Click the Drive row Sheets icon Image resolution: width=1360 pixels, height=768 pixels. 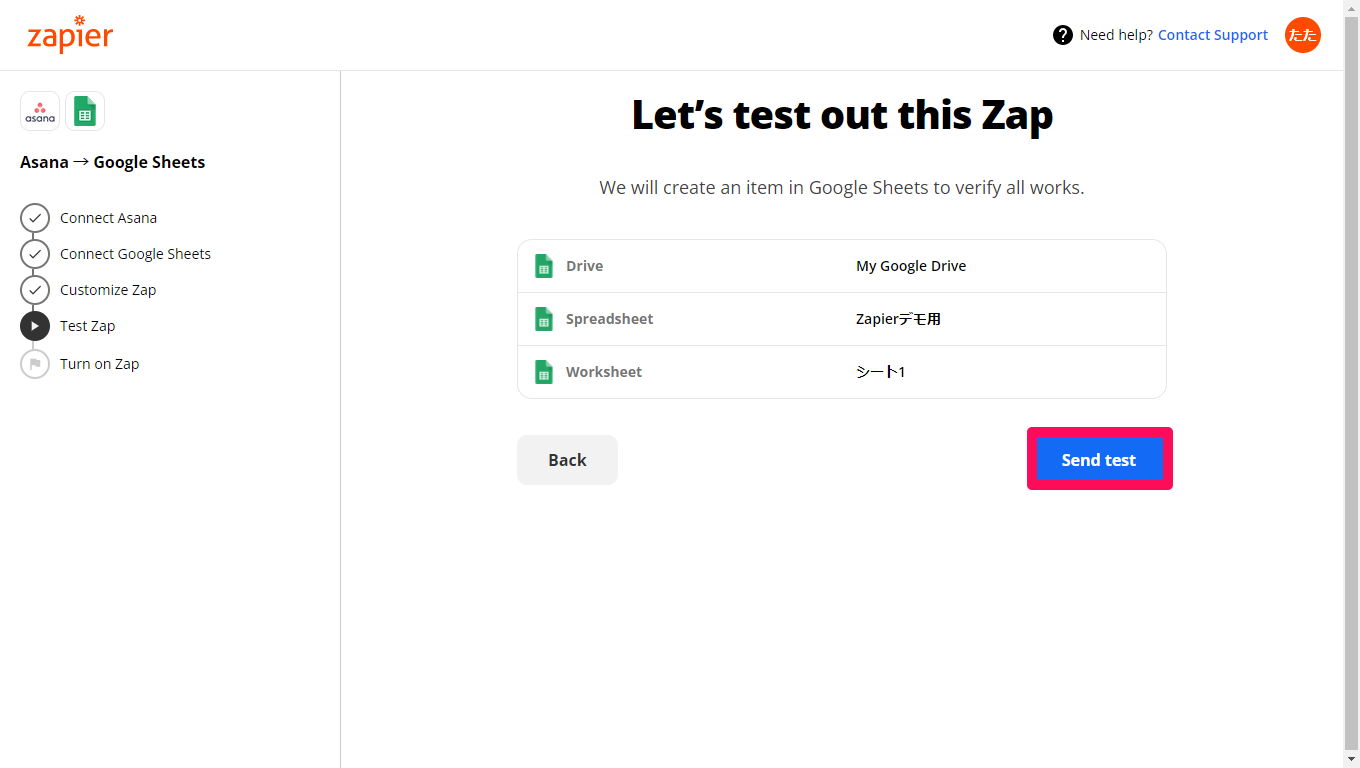[x=544, y=266]
